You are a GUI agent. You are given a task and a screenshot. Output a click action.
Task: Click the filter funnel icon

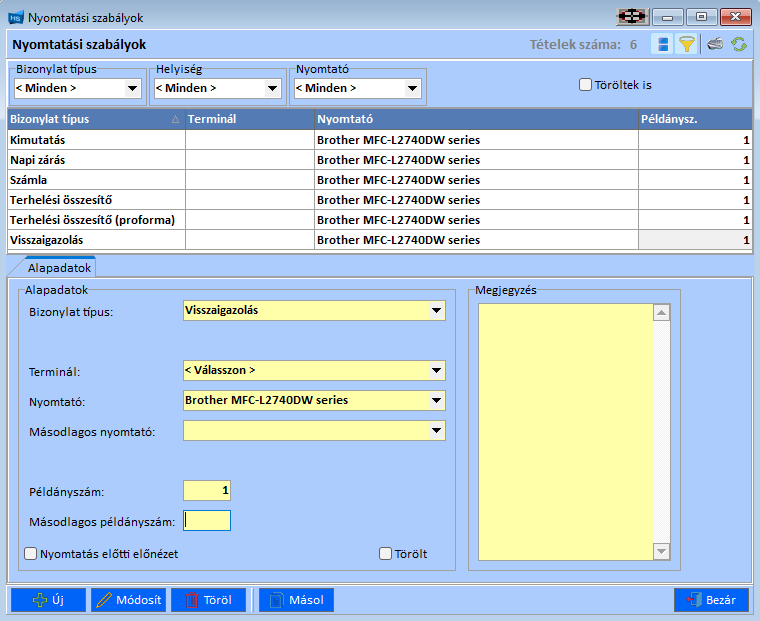pos(687,44)
